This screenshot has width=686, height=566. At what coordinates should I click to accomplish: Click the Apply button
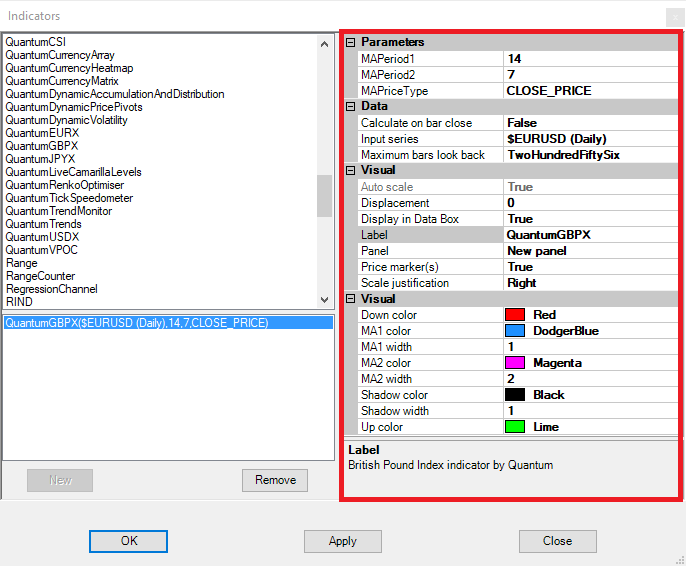343,541
